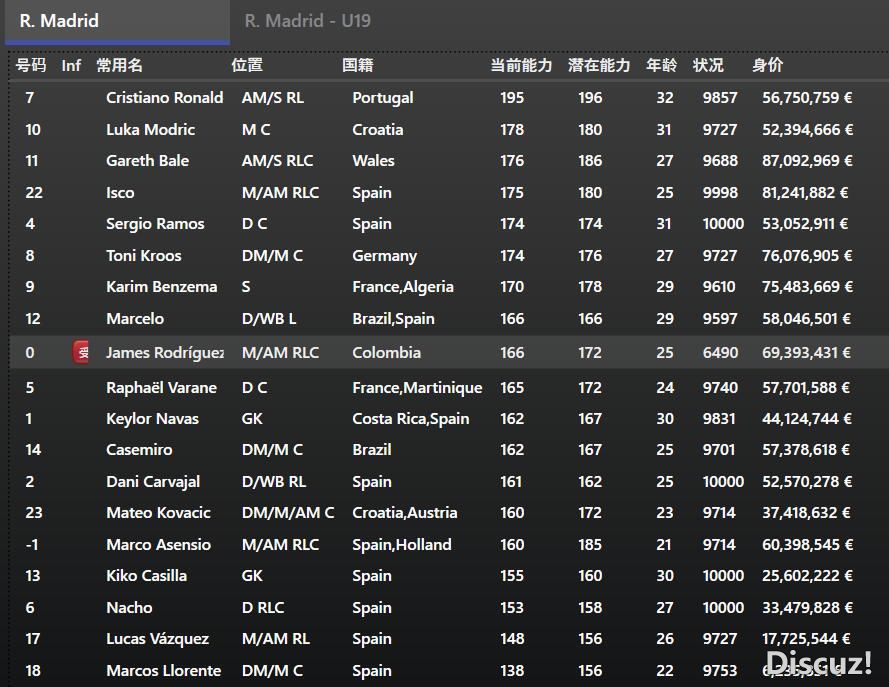Click Nacho's value 33,479,828 €
Screen dimensions: 889x687
[x=807, y=608]
